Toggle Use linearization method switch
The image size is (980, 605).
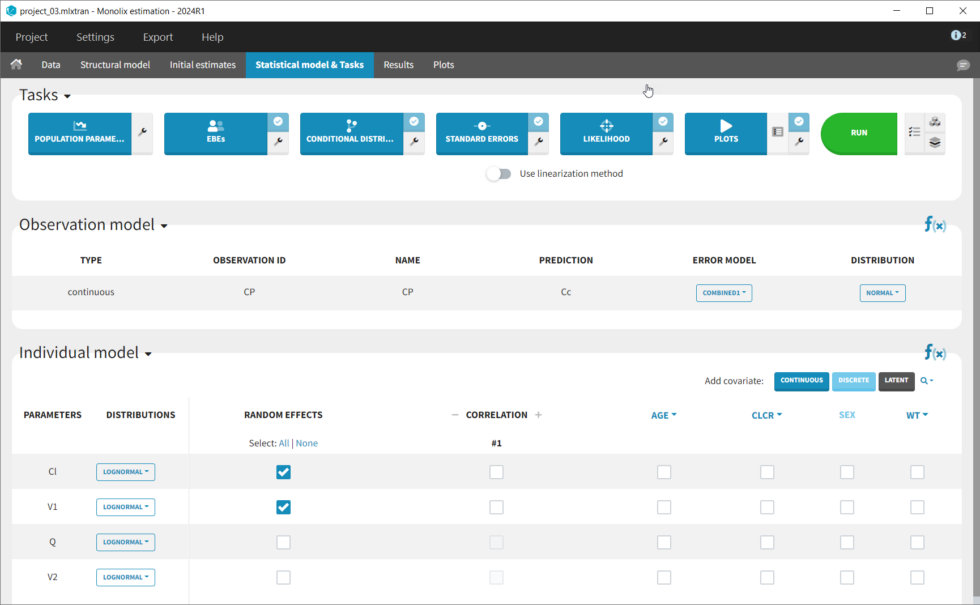[498, 174]
